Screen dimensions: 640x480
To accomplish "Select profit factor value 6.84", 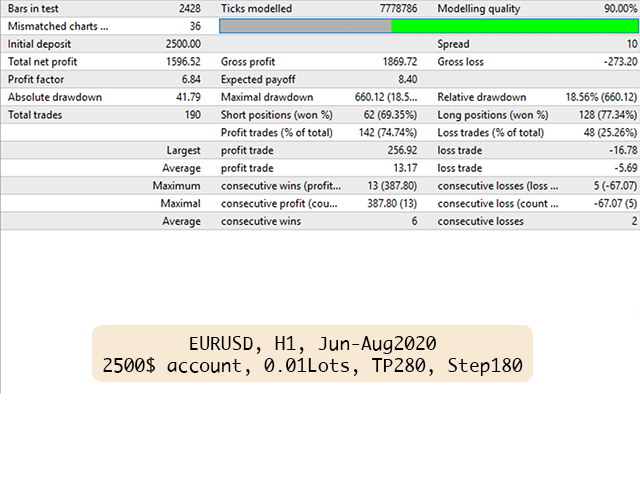I will click(x=191, y=79).
